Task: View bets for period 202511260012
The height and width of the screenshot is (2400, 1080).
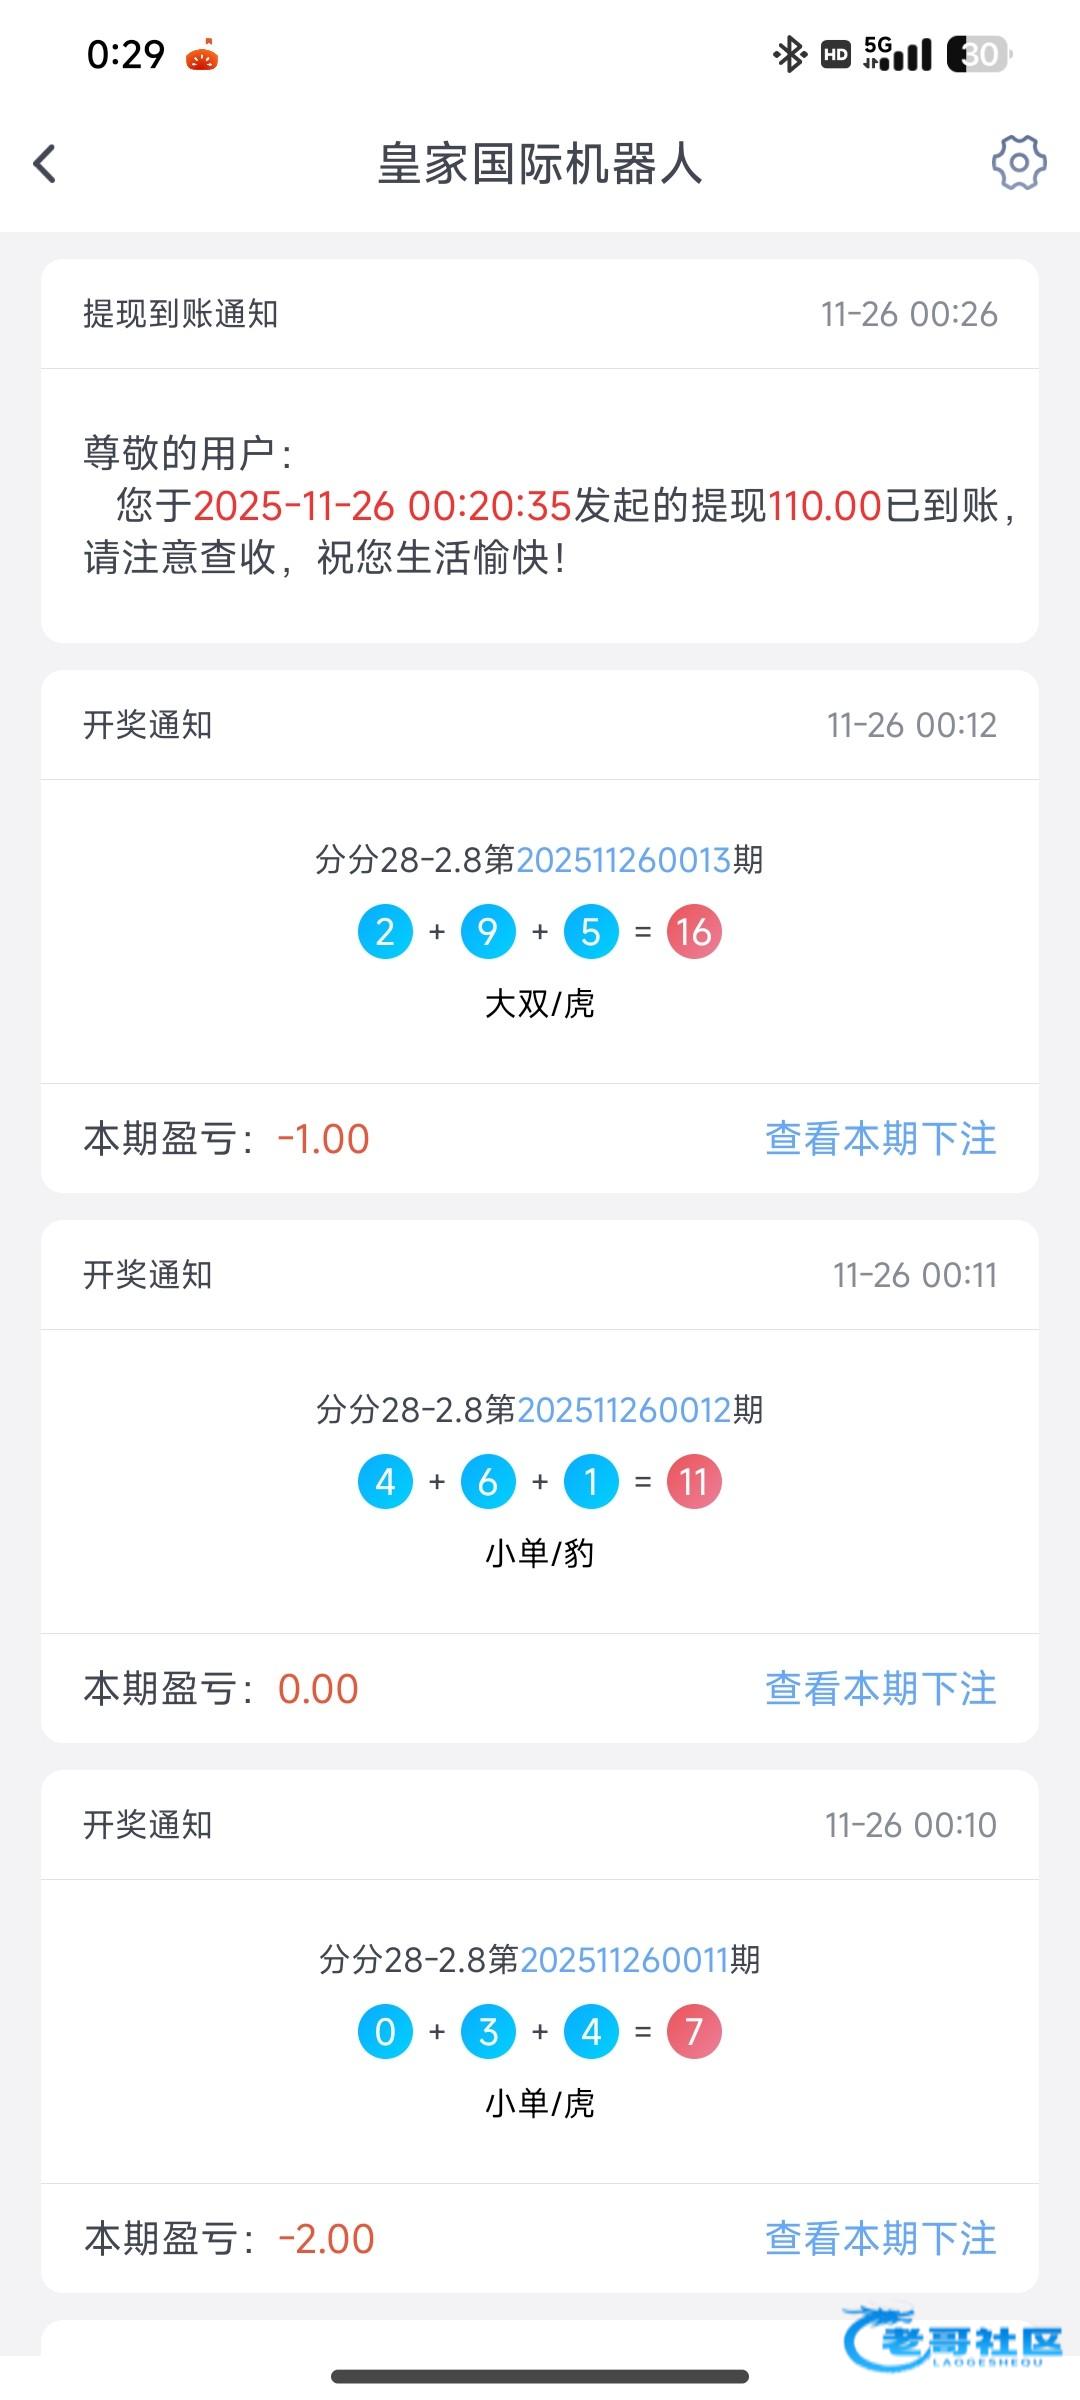Action: [880, 1689]
